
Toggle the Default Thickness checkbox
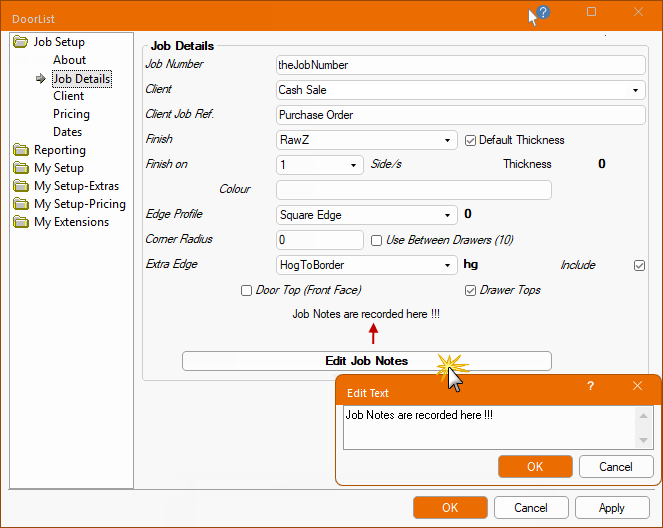tap(471, 140)
